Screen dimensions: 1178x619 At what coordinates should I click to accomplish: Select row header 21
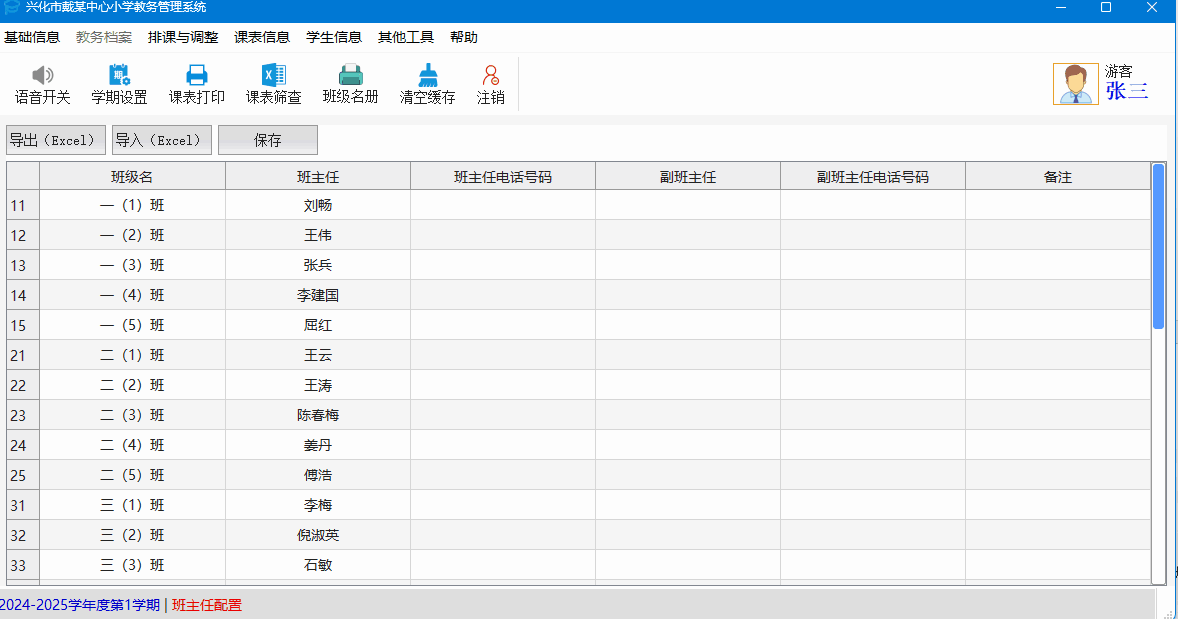(x=22, y=355)
